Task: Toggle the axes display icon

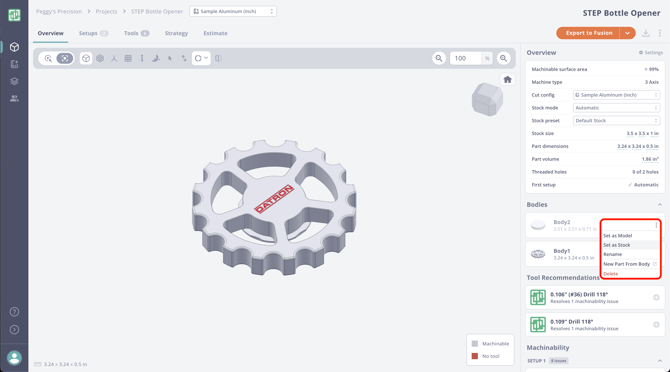Action: pyautogui.click(x=114, y=59)
